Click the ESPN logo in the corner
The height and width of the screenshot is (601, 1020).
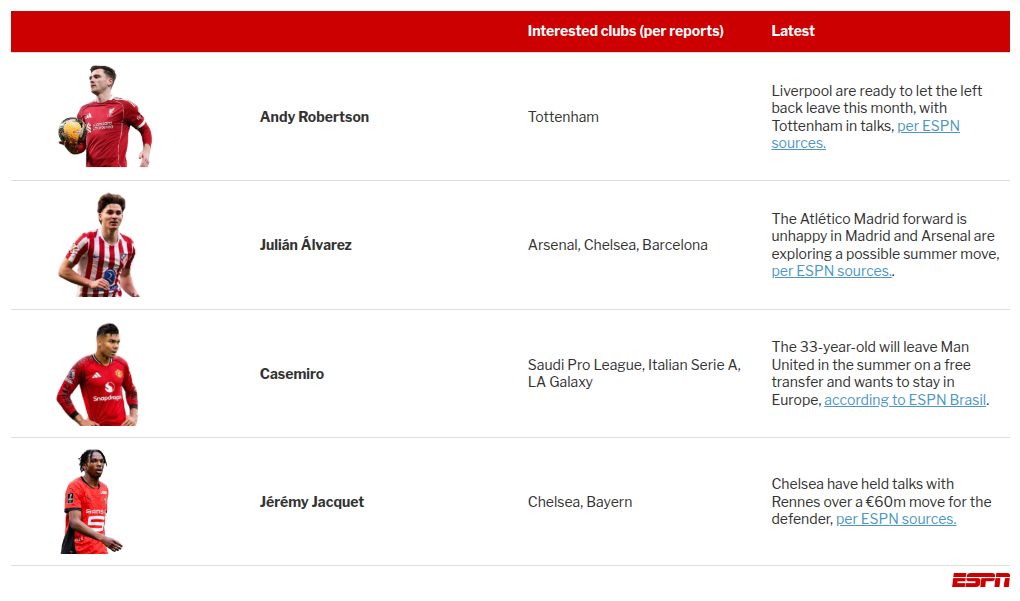[980, 580]
